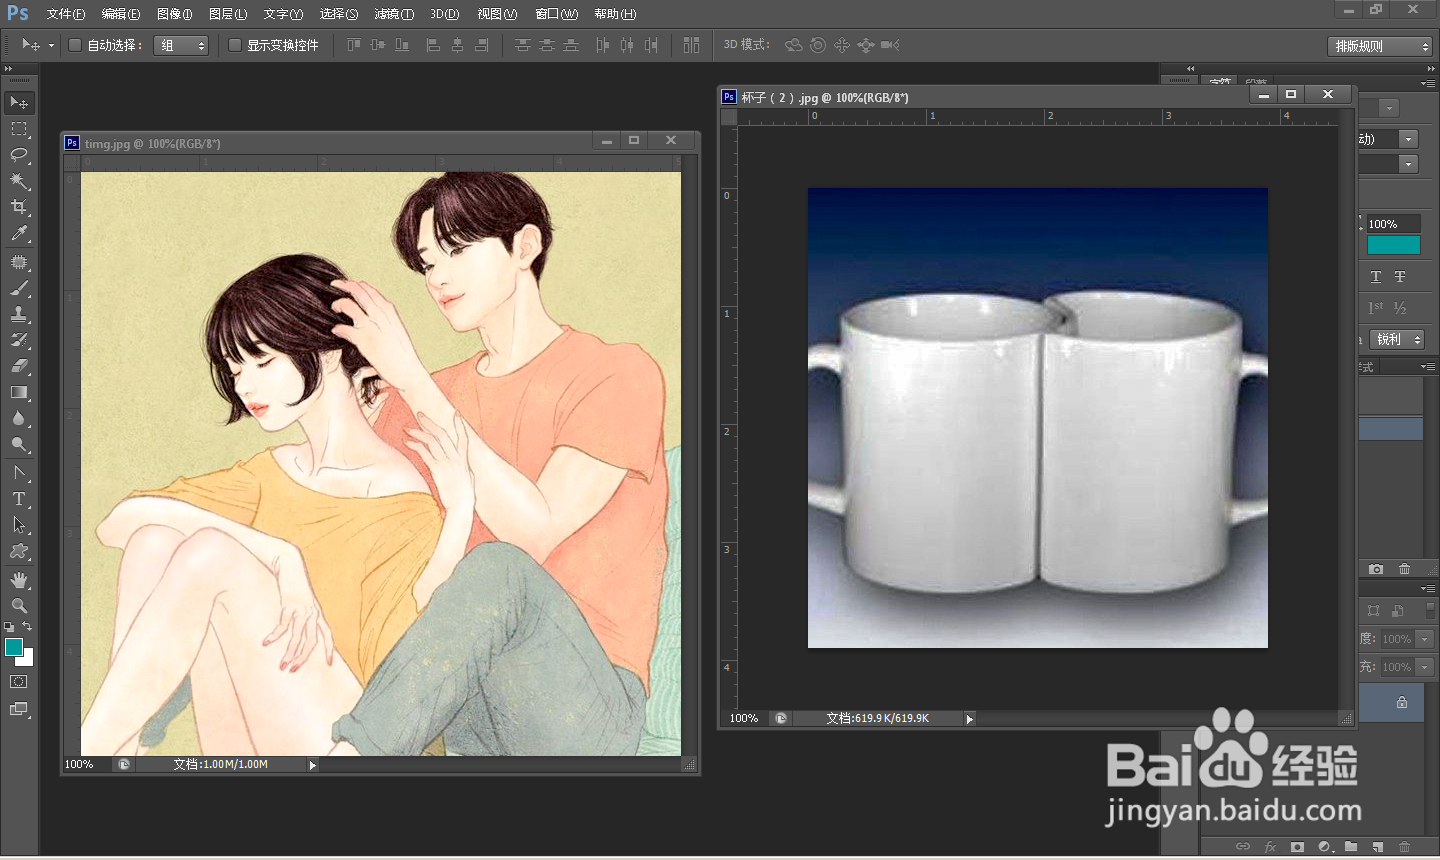Toggle underline text style button
This screenshot has height=860, width=1440.
1376,277
